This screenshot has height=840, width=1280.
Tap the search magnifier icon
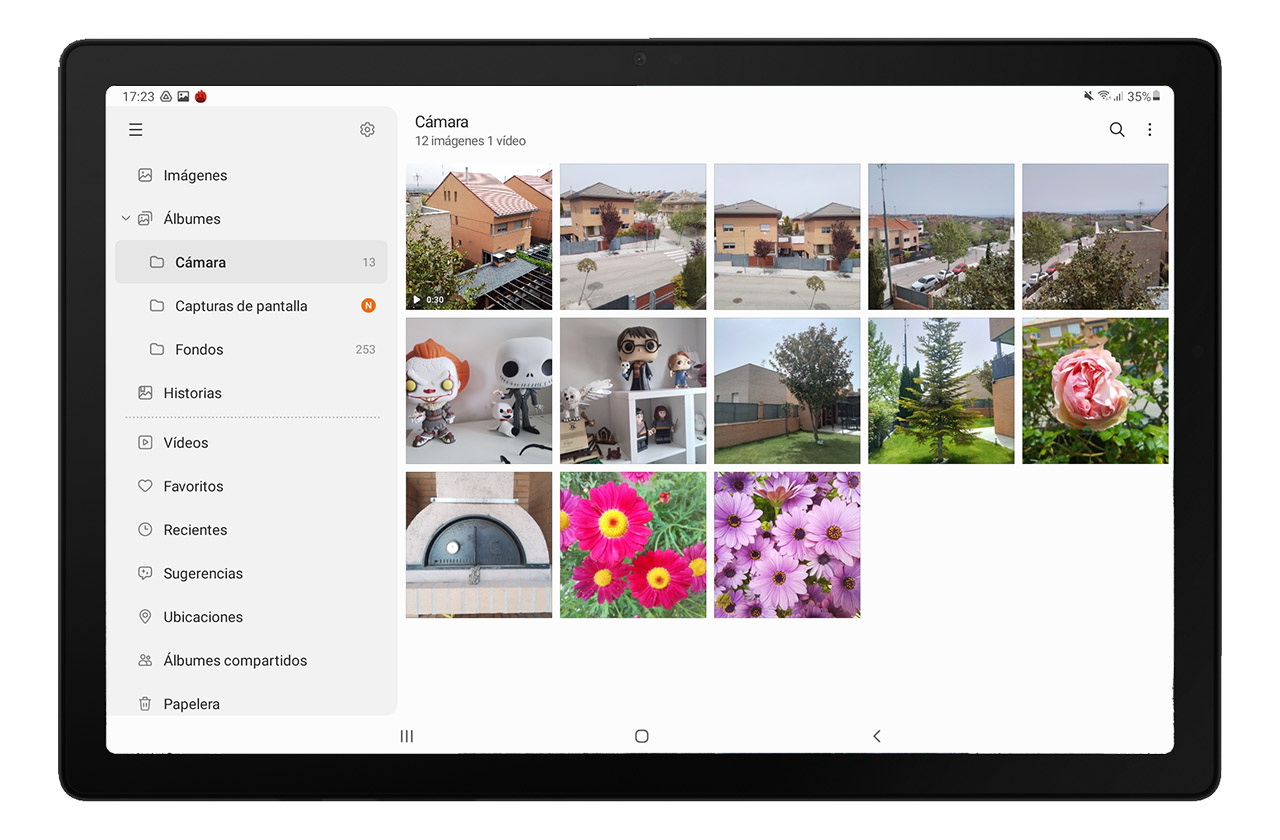pyautogui.click(x=1117, y=130)
